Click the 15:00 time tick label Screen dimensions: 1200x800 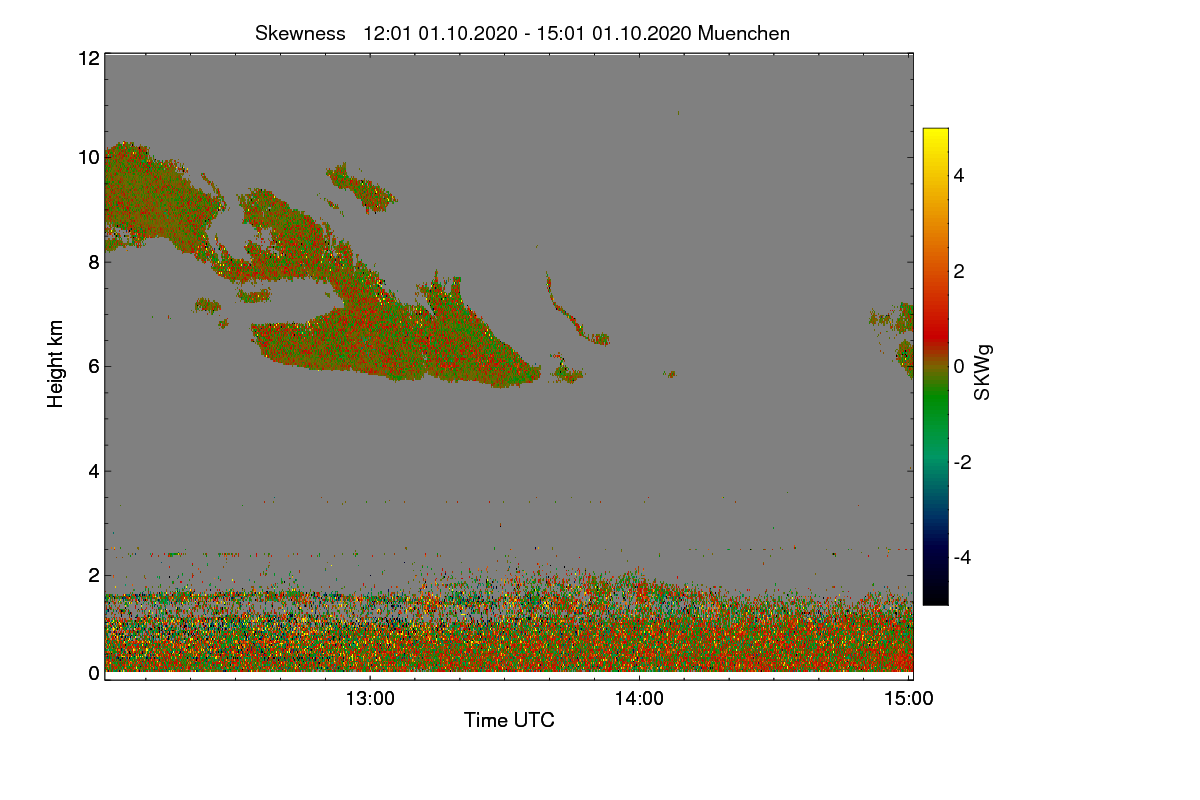[910, 699]
